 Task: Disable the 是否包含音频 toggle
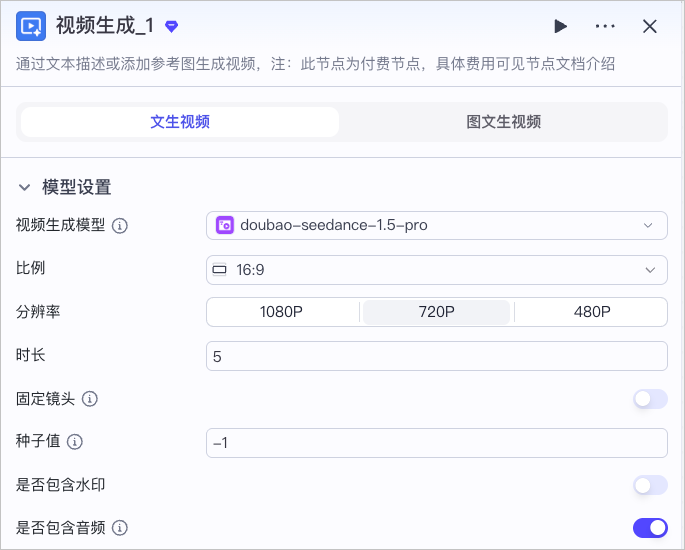tap(650, 528)
